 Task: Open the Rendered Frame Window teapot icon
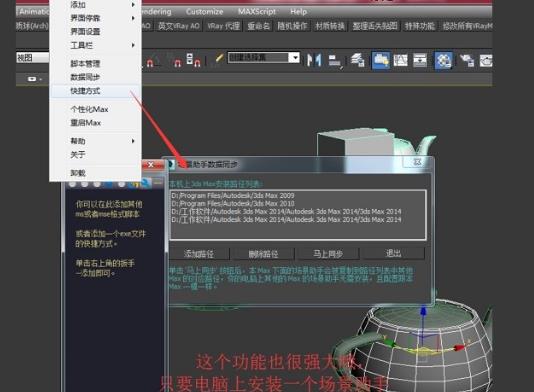click(x=486, y=61)
